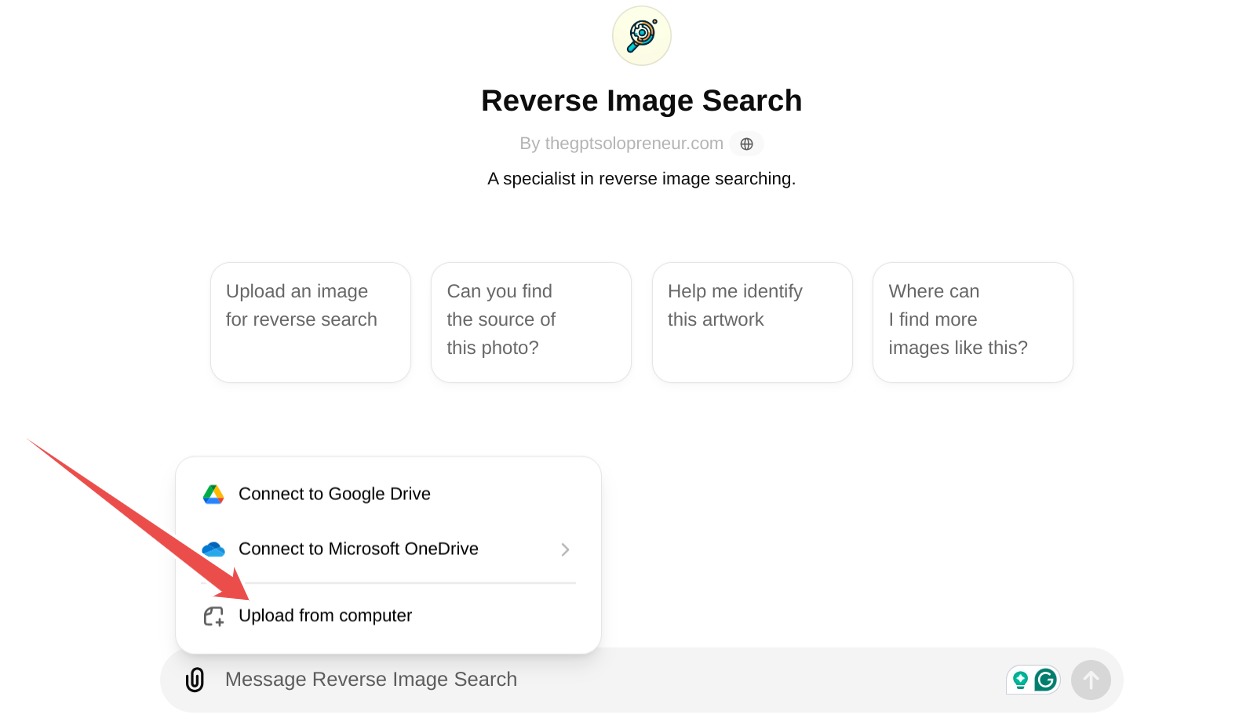Open the globe icon beside thegptsolopreneur.com
The height and width of the screenshot is (722, 1250).
click(746, 143)
